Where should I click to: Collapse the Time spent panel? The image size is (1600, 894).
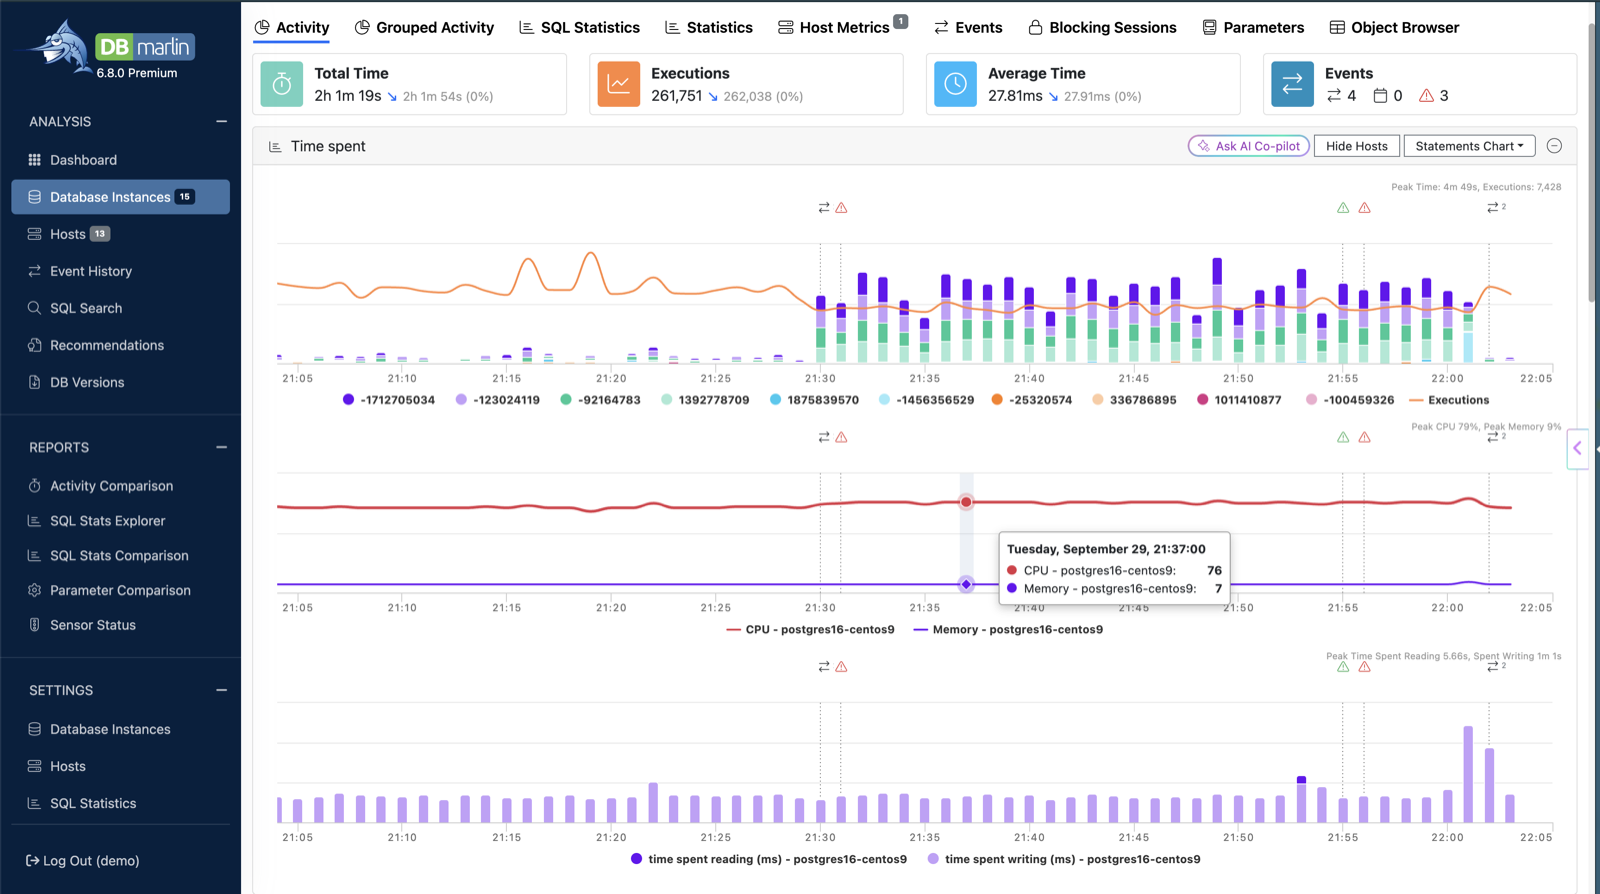[1554, 146]
